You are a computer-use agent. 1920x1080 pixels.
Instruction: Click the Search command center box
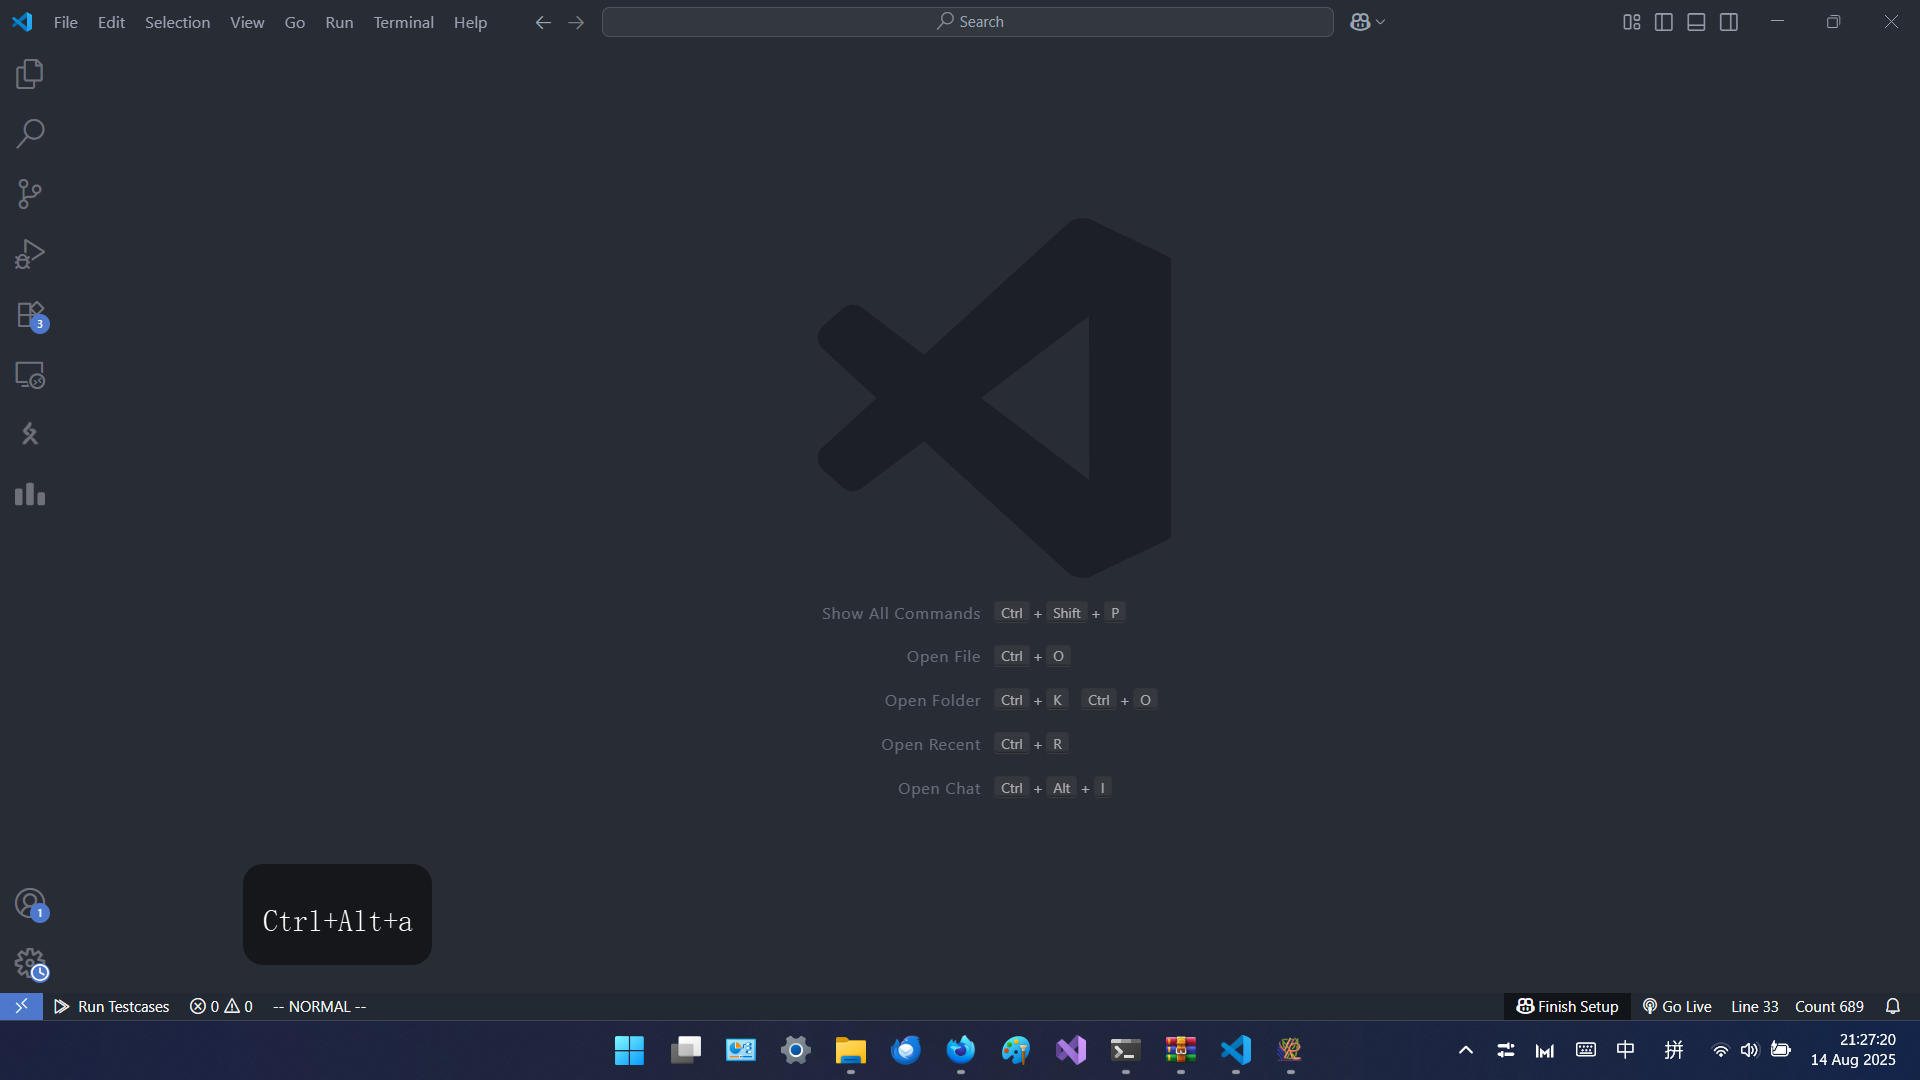click(x=967, y=22)
